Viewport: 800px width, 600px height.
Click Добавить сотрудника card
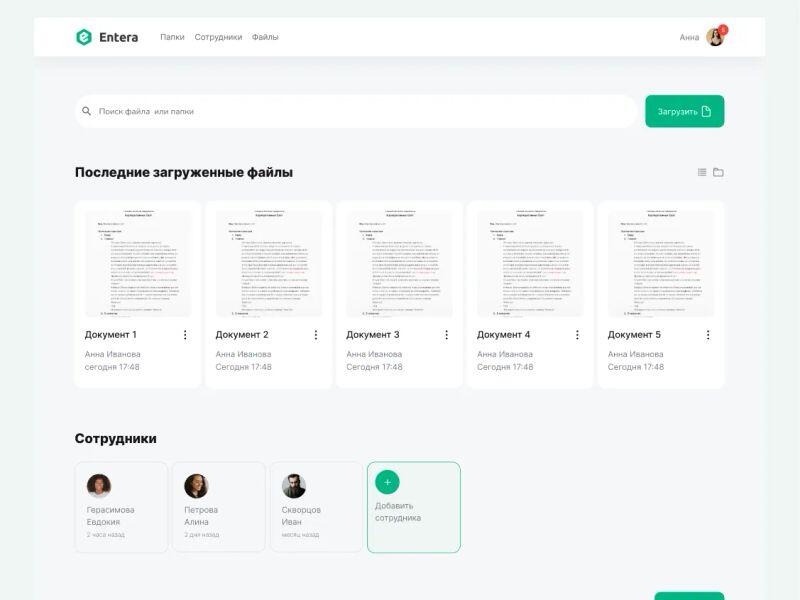[x=413, y=508]
